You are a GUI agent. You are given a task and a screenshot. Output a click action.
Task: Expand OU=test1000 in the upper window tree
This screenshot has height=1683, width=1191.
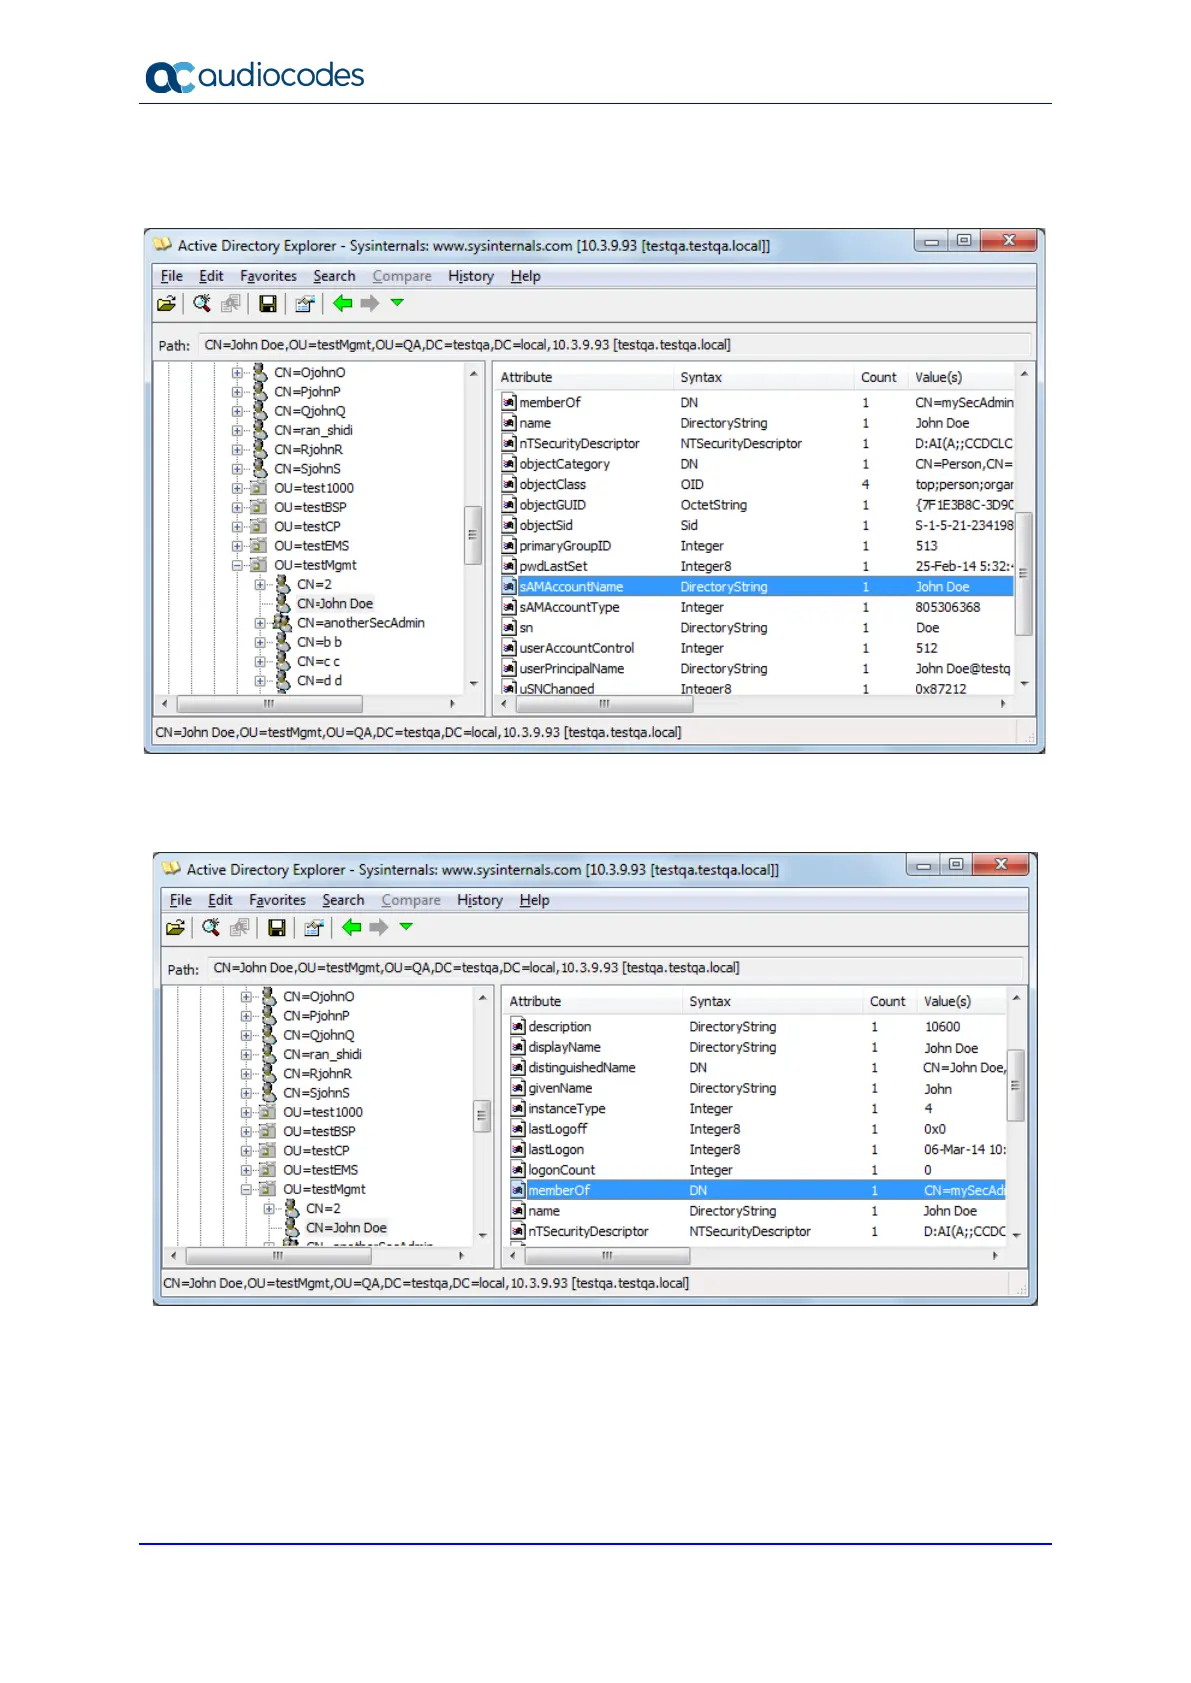238,489
